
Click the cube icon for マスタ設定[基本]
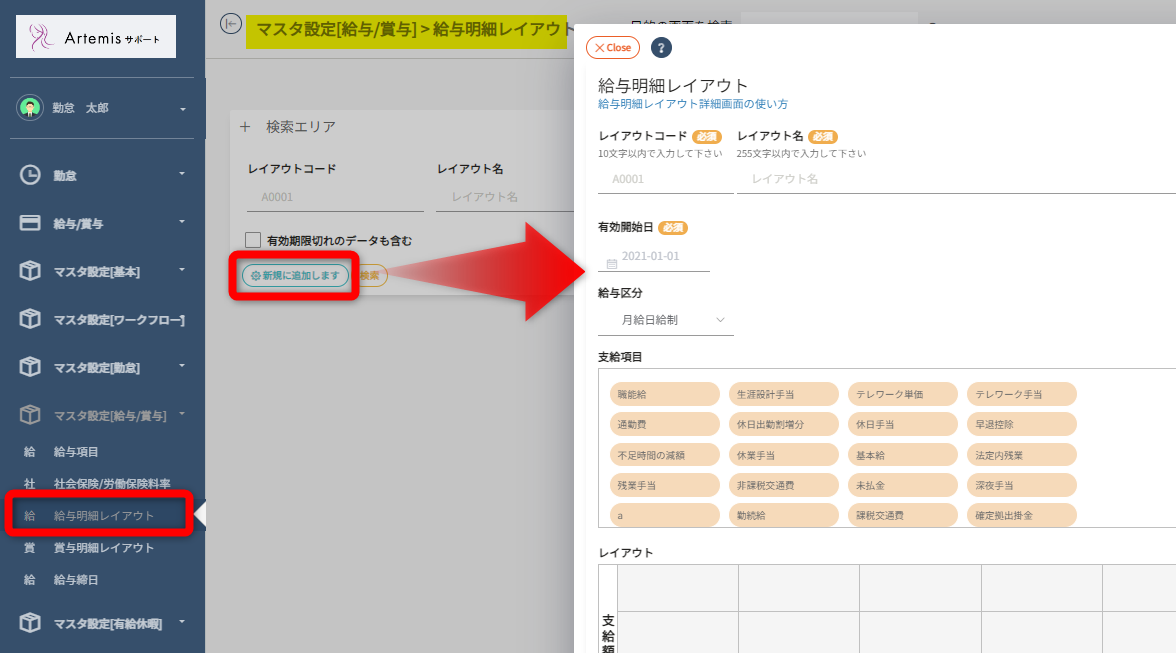click(x=30, y=271)
